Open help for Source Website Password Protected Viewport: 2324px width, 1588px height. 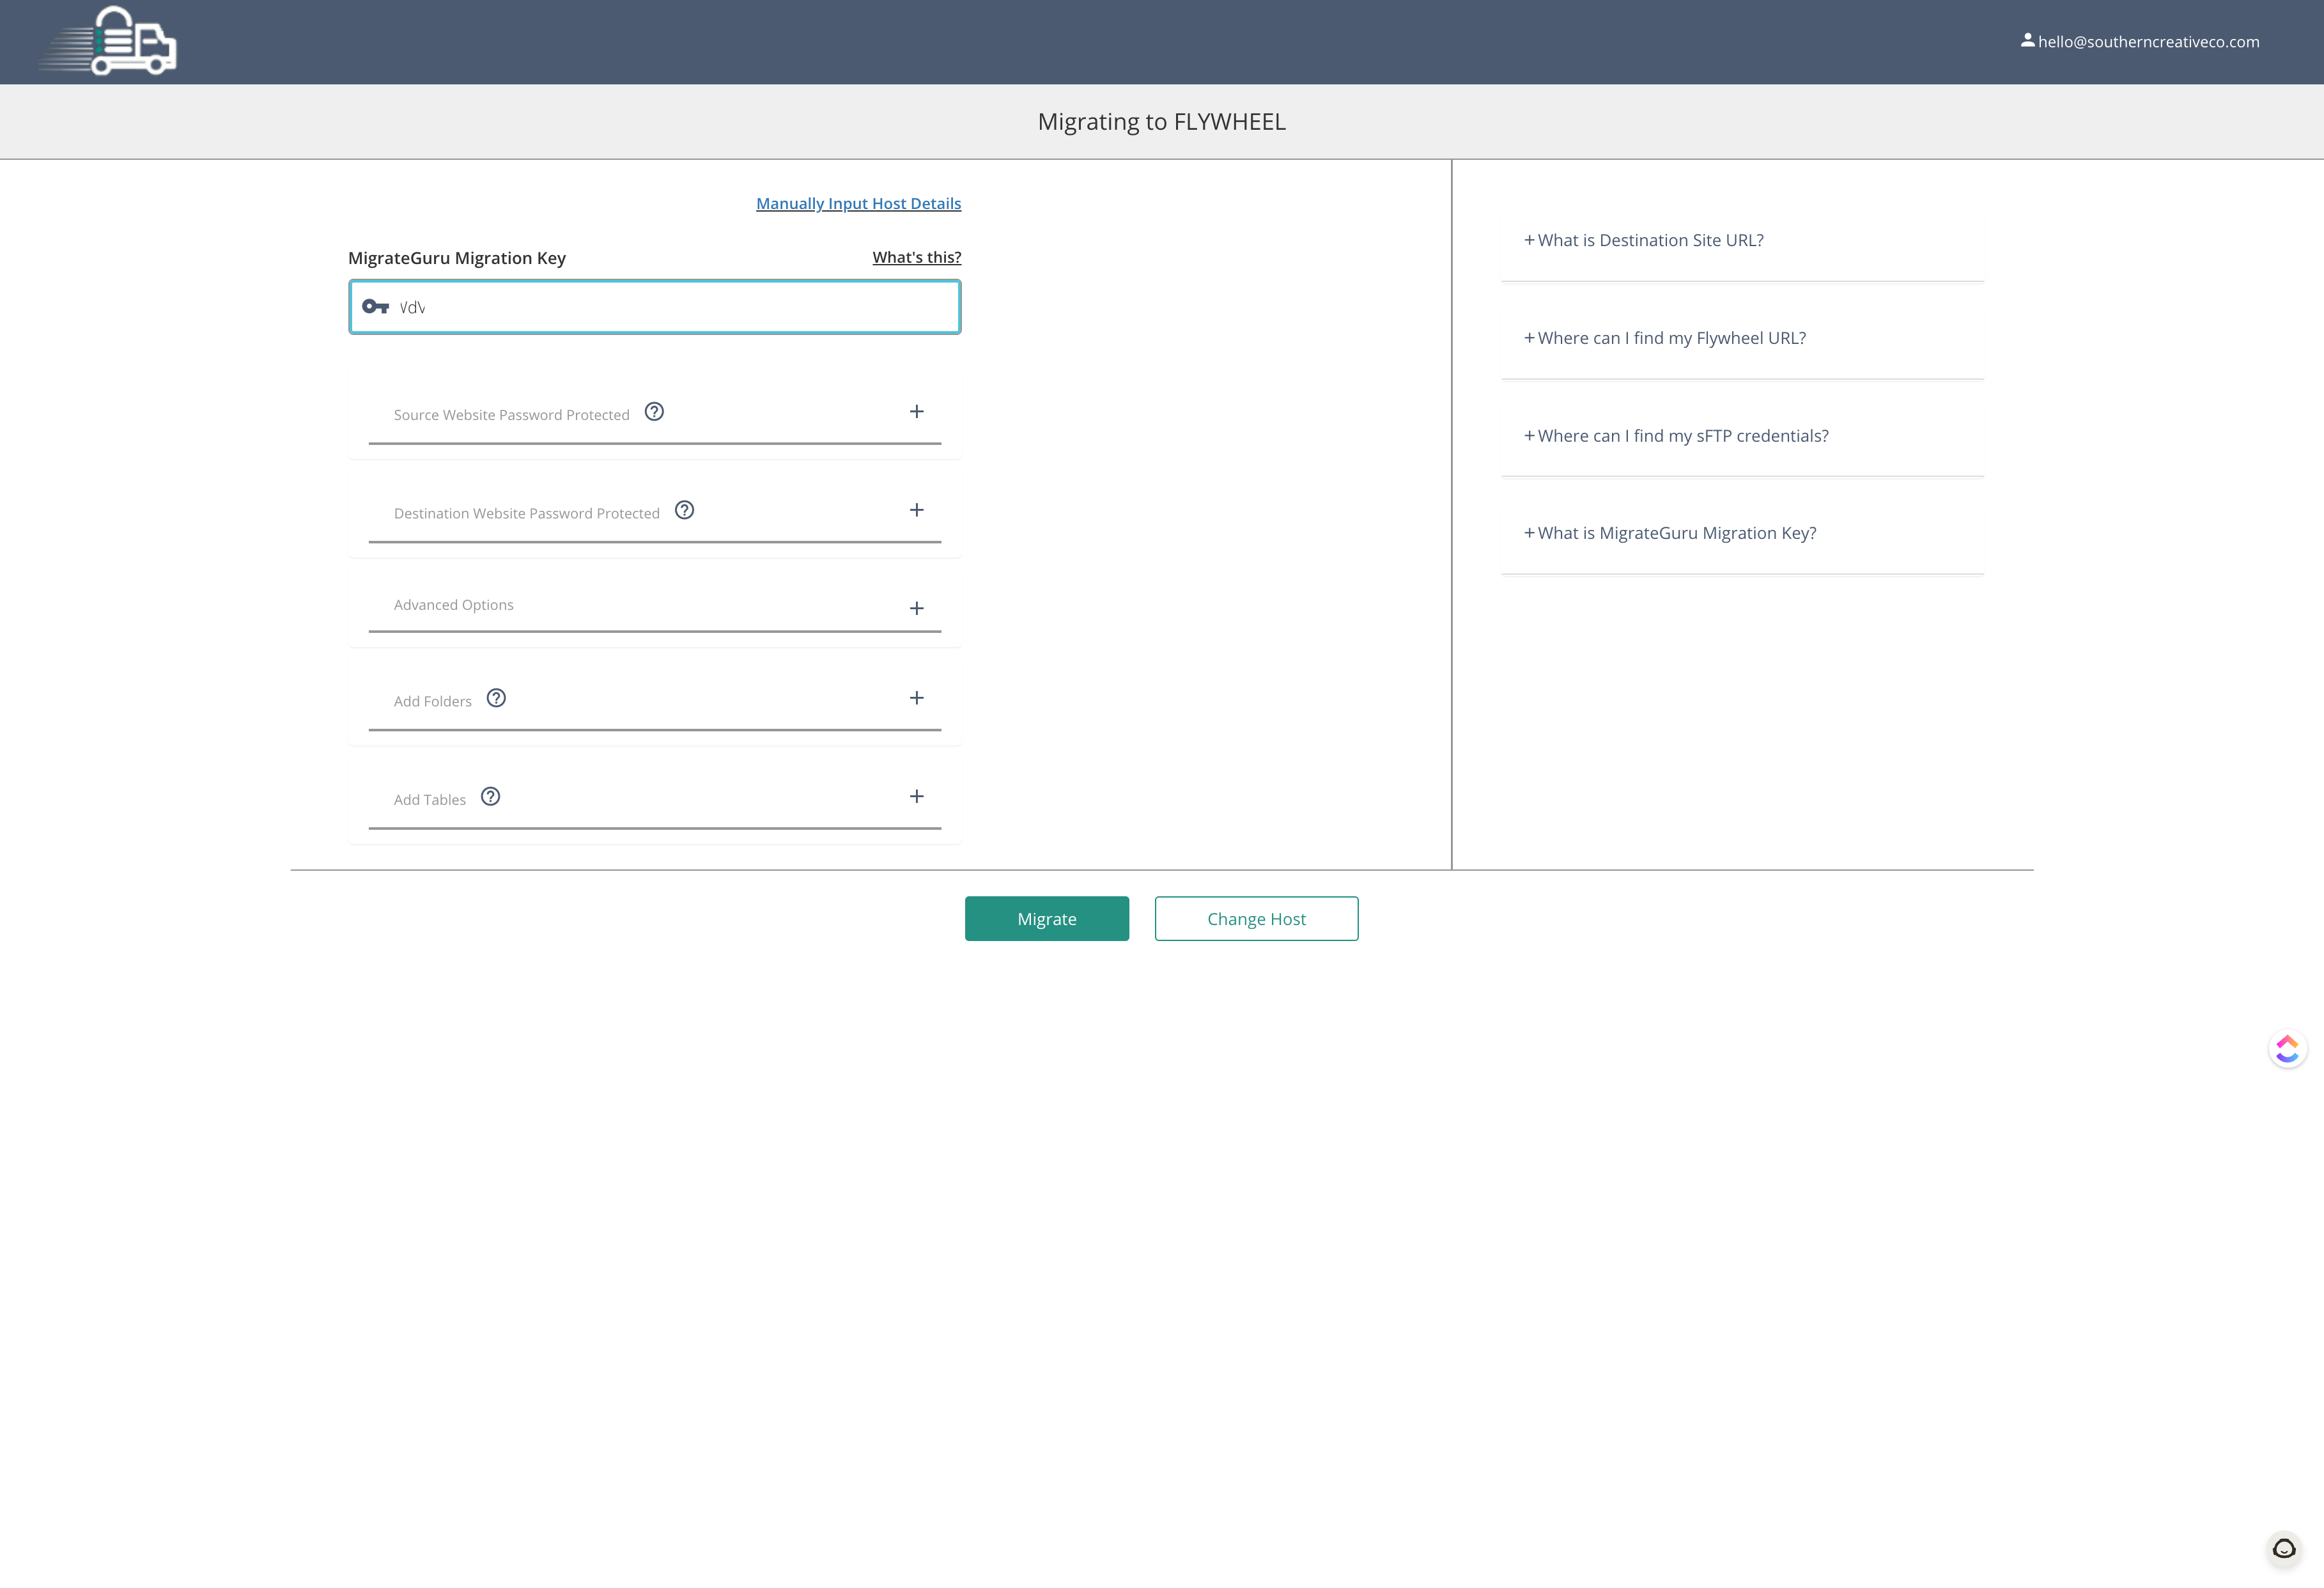tap(654, 412)
